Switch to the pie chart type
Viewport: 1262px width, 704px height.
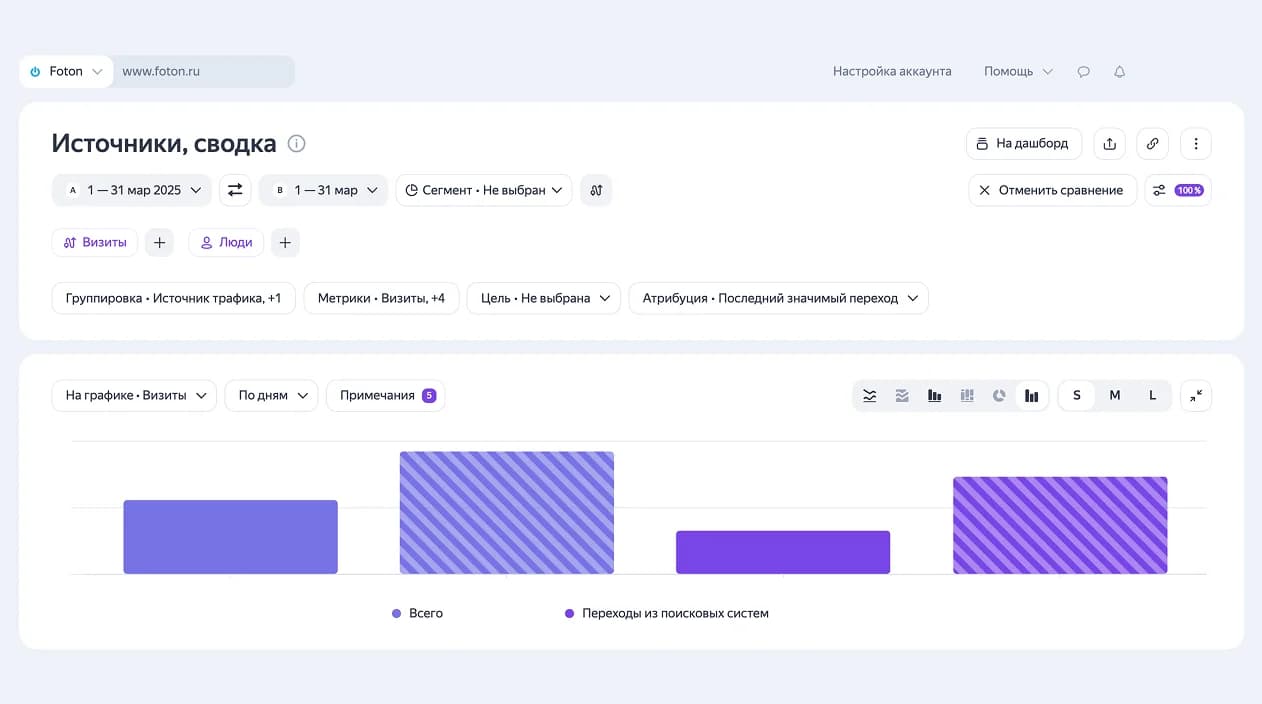999,395
